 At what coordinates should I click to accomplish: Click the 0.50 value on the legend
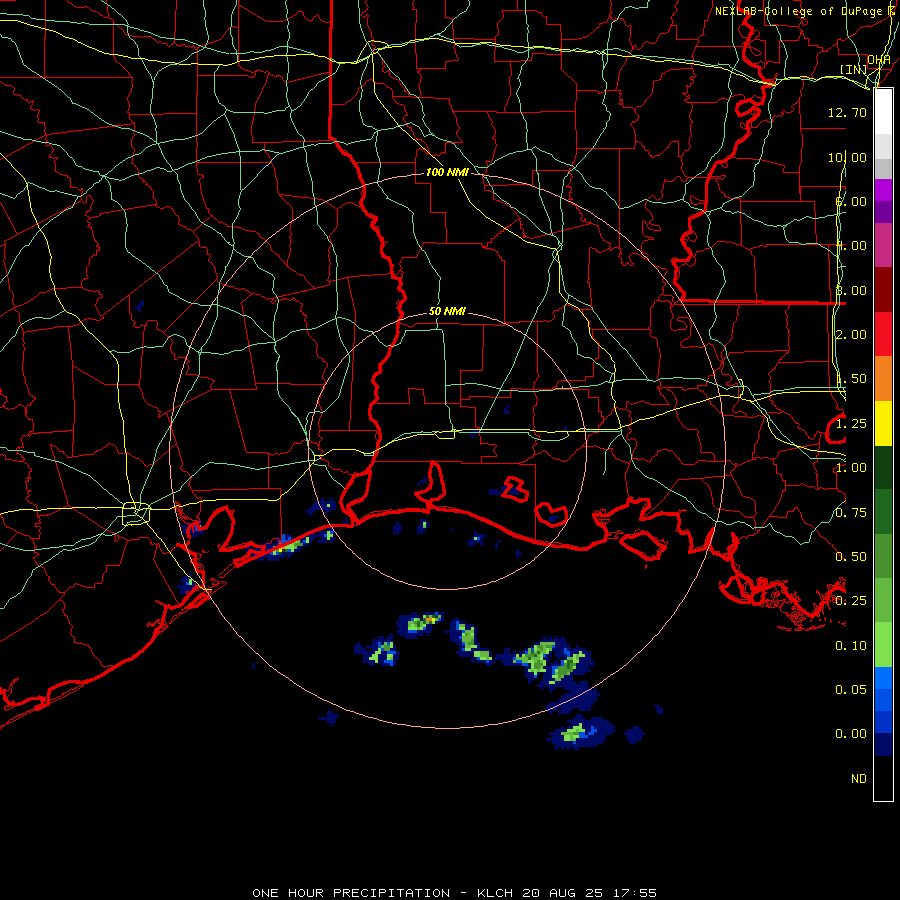(x=851, y=557)
